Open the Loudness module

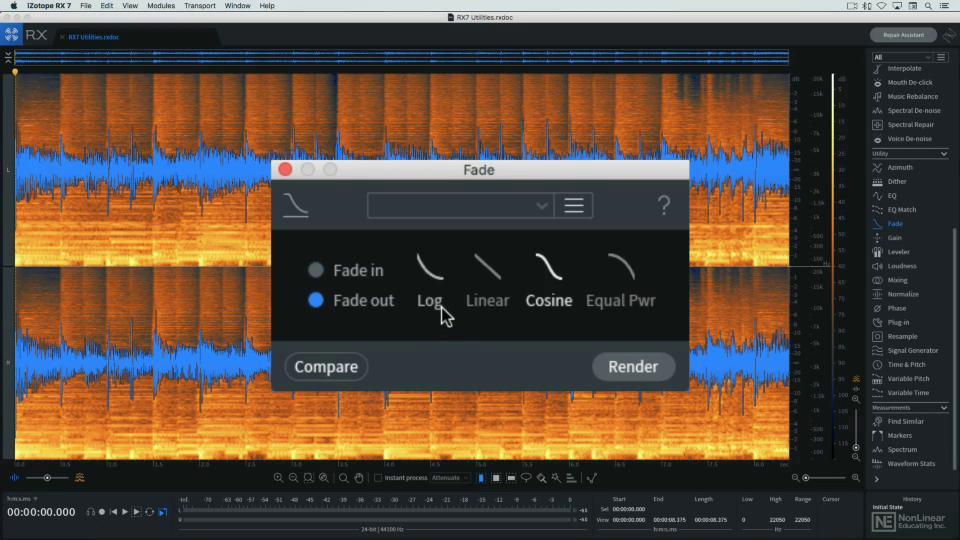point(902,266)
